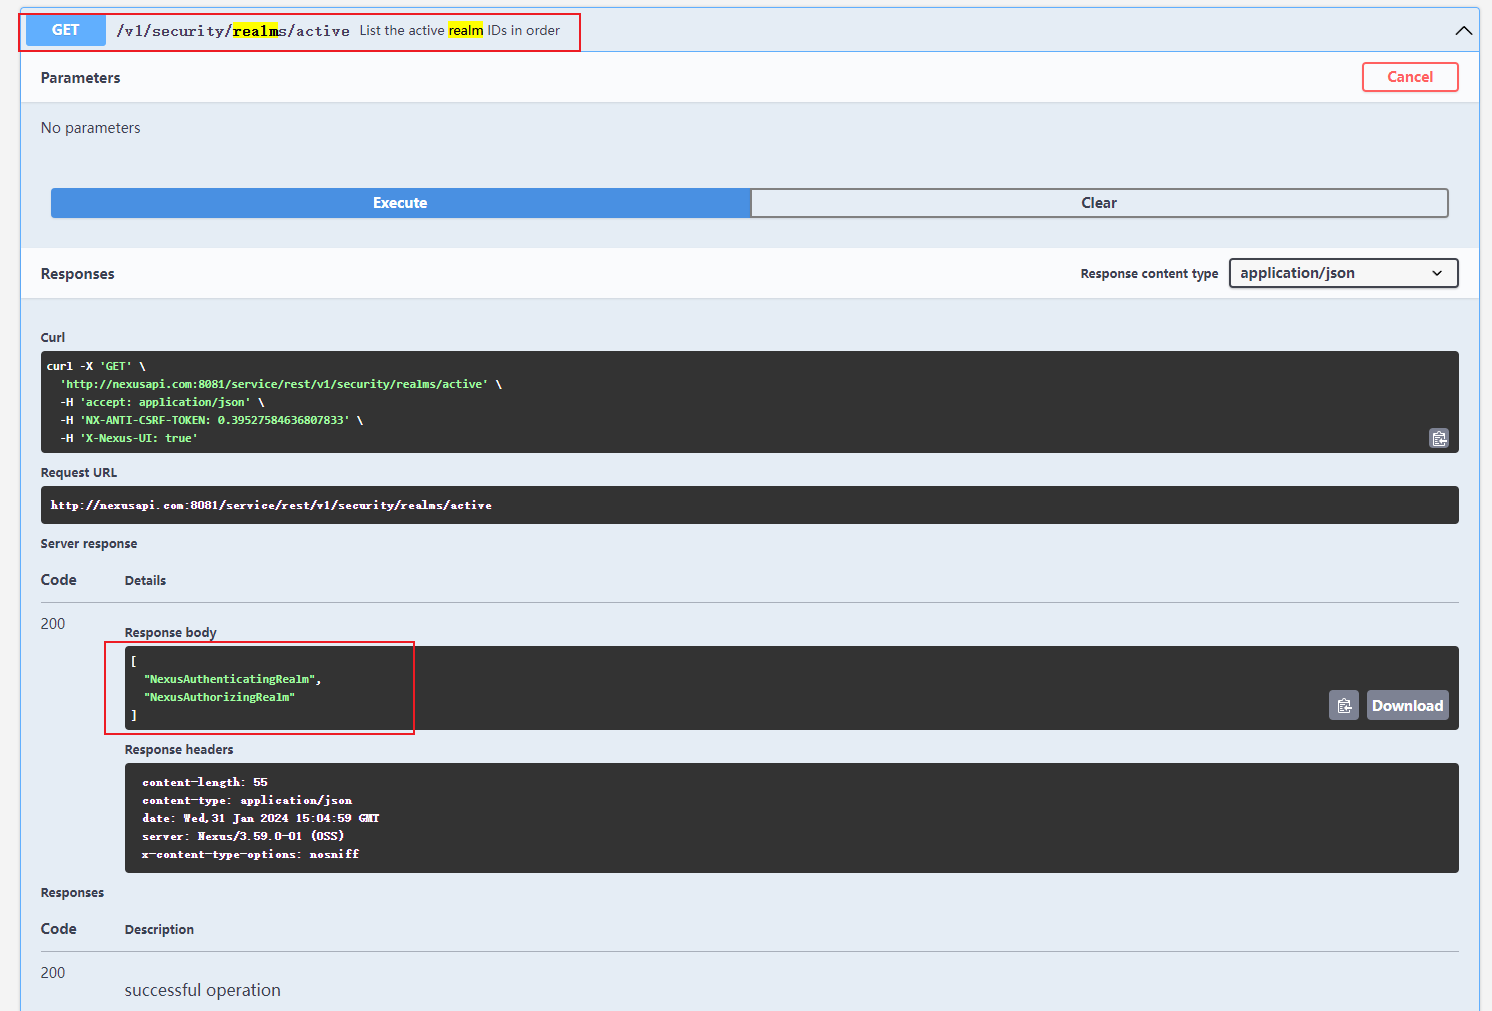Click the content-length: 55 header
Screen dimensions: 1492x1011
[x=205, y=782]
